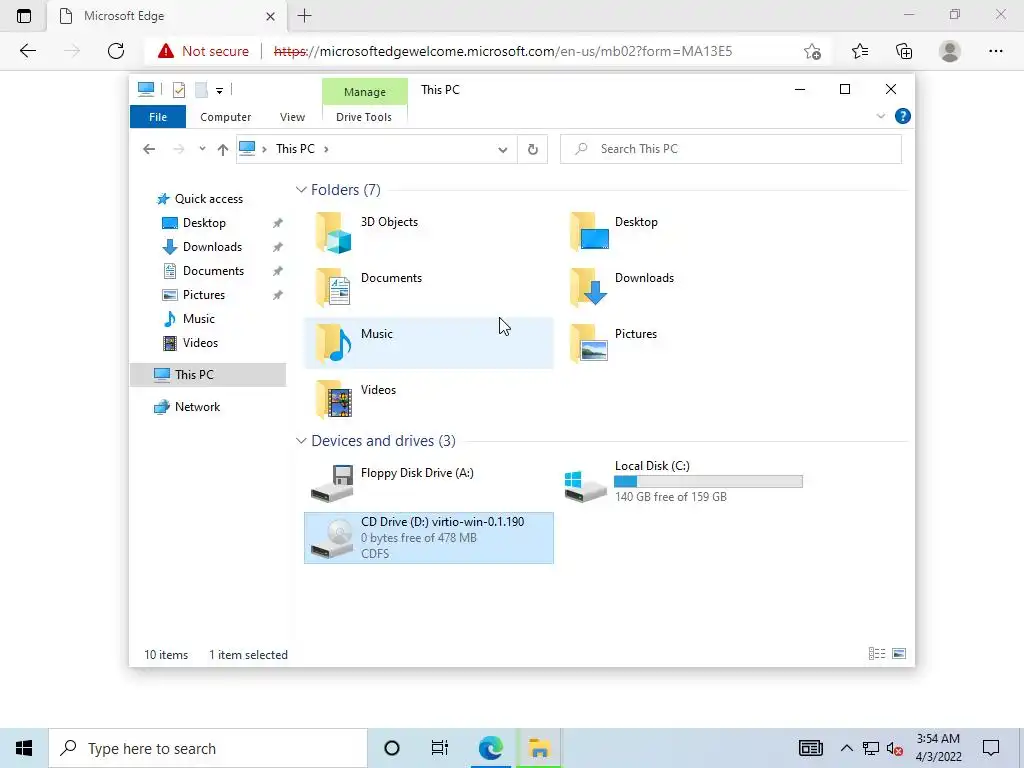Open the notification action center

[x=991, y=748]
